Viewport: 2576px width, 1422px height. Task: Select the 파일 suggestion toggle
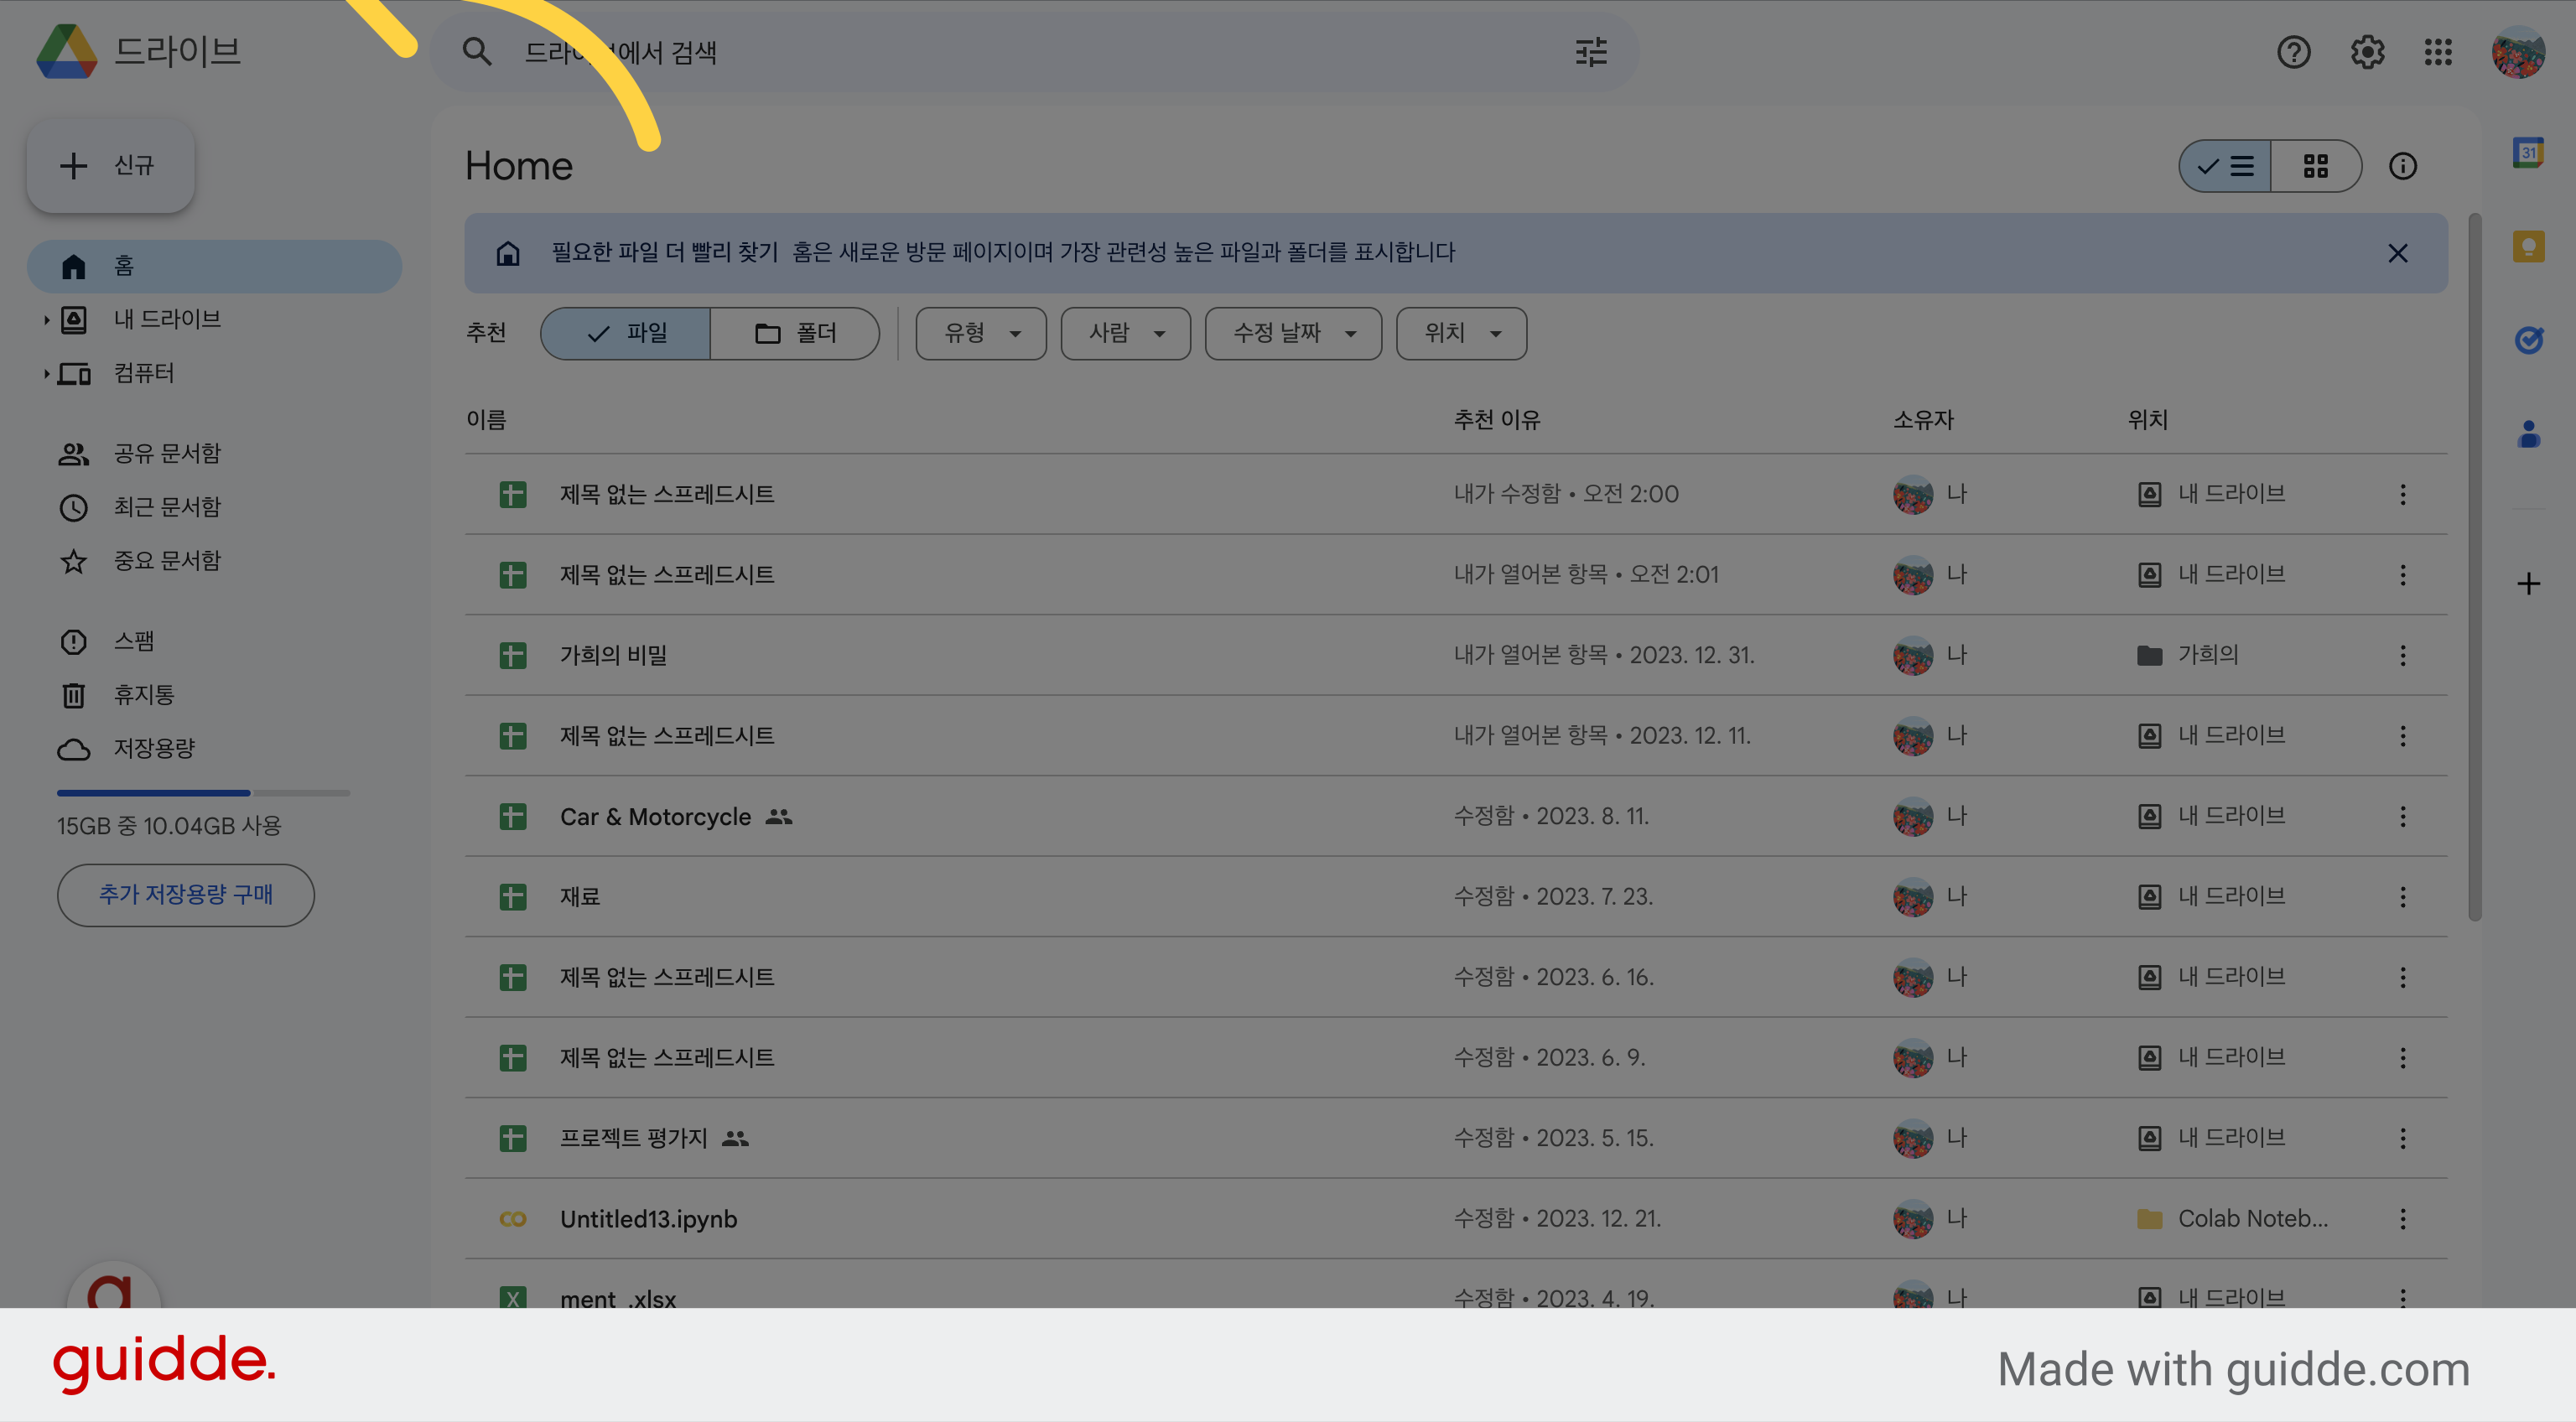coord(626,333)
